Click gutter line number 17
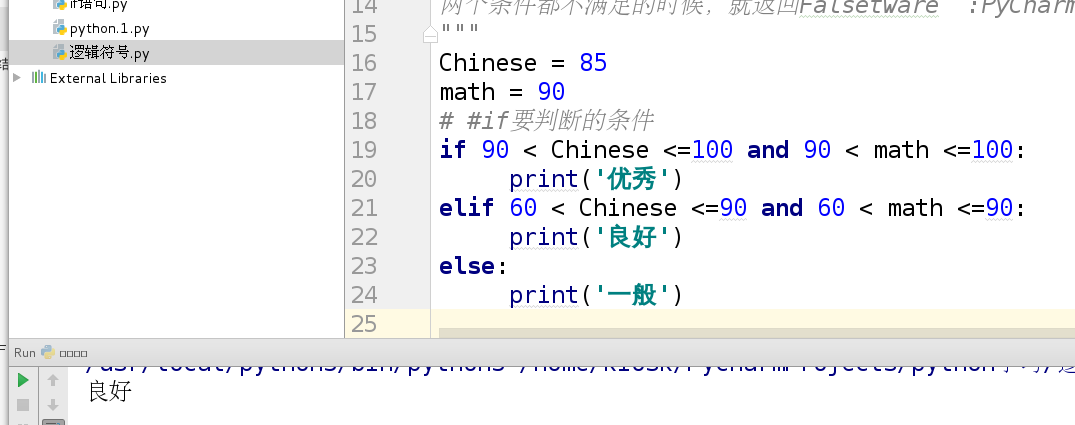 364,92
